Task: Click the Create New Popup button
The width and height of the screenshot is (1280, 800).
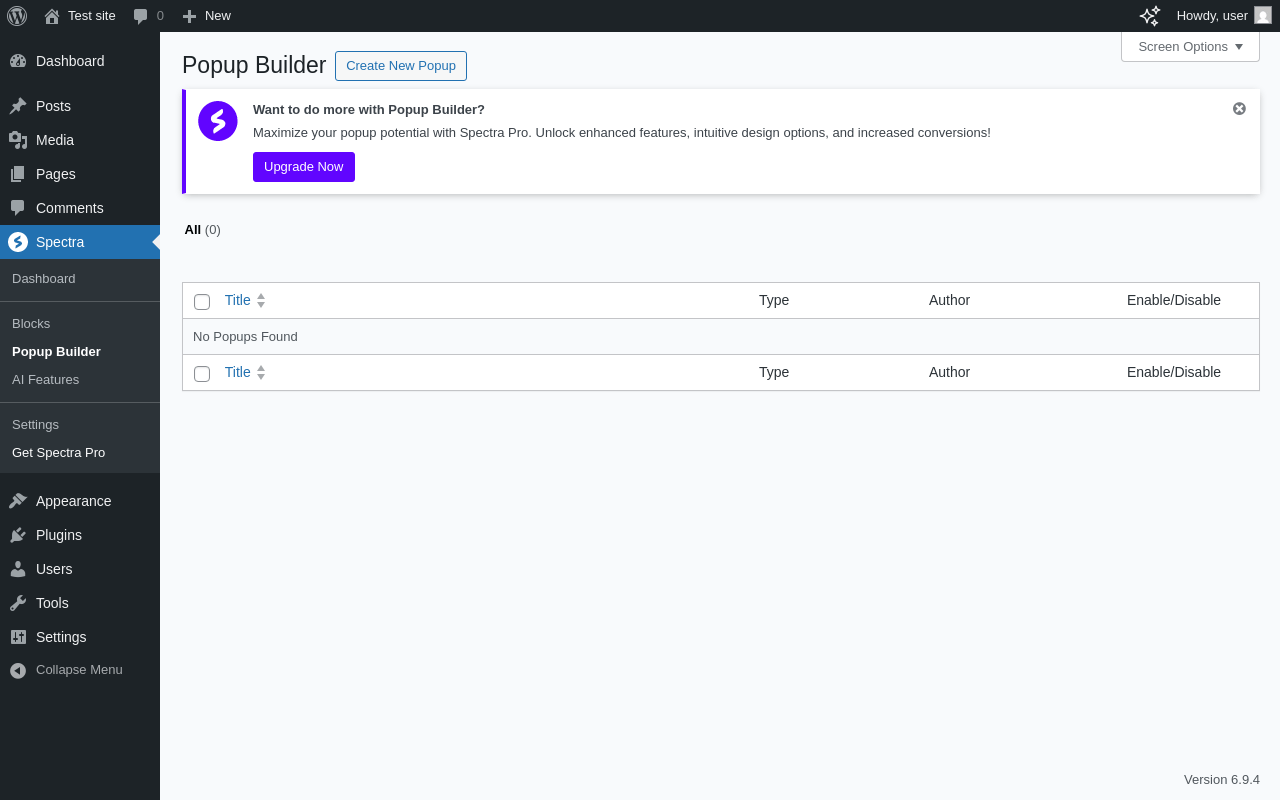Action: pos(401,66)
